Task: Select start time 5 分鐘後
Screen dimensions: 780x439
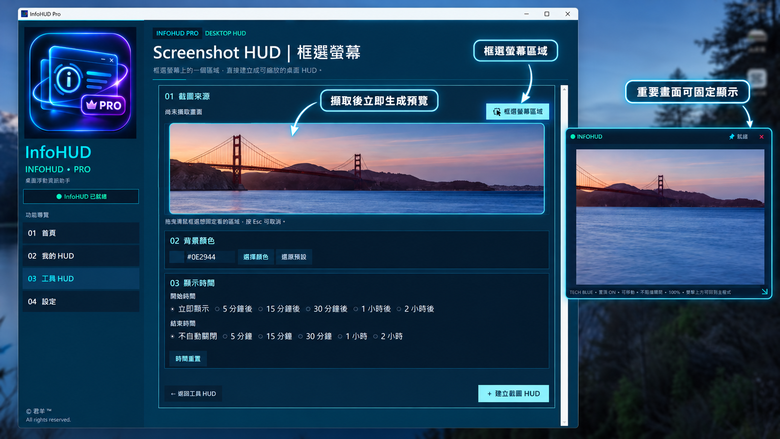Action: (234, 309)
